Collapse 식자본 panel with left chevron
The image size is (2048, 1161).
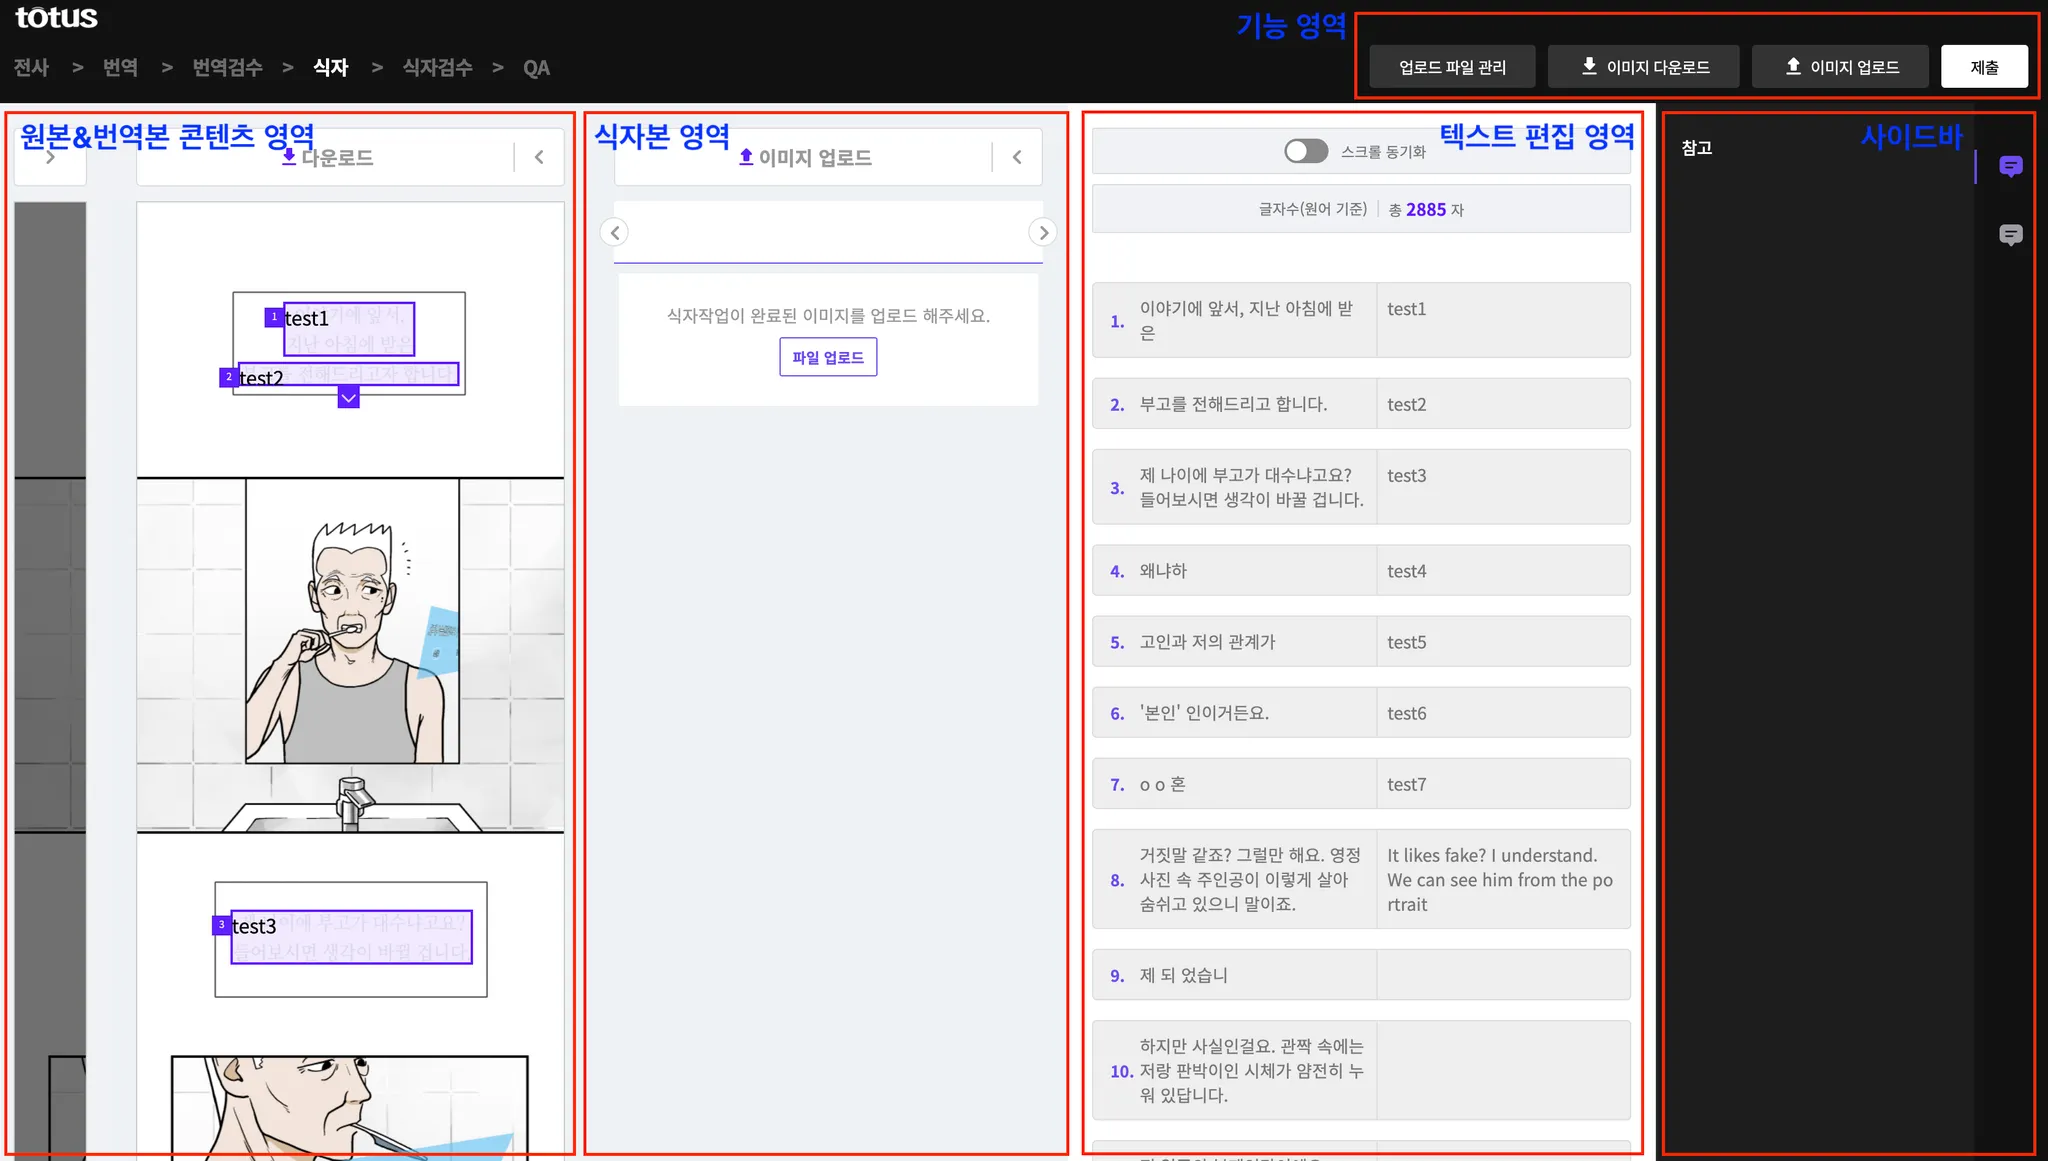[x=1017, y=157]
